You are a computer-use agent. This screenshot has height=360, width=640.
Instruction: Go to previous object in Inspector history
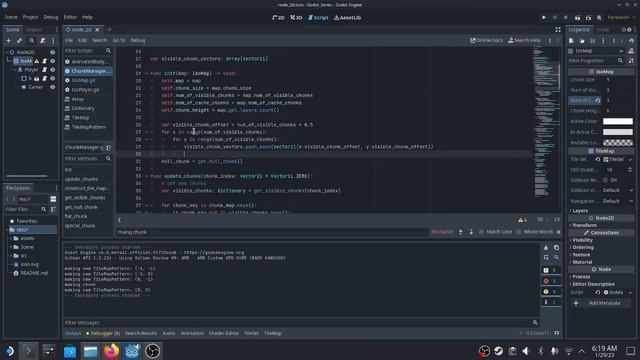[x=614, y=41]
